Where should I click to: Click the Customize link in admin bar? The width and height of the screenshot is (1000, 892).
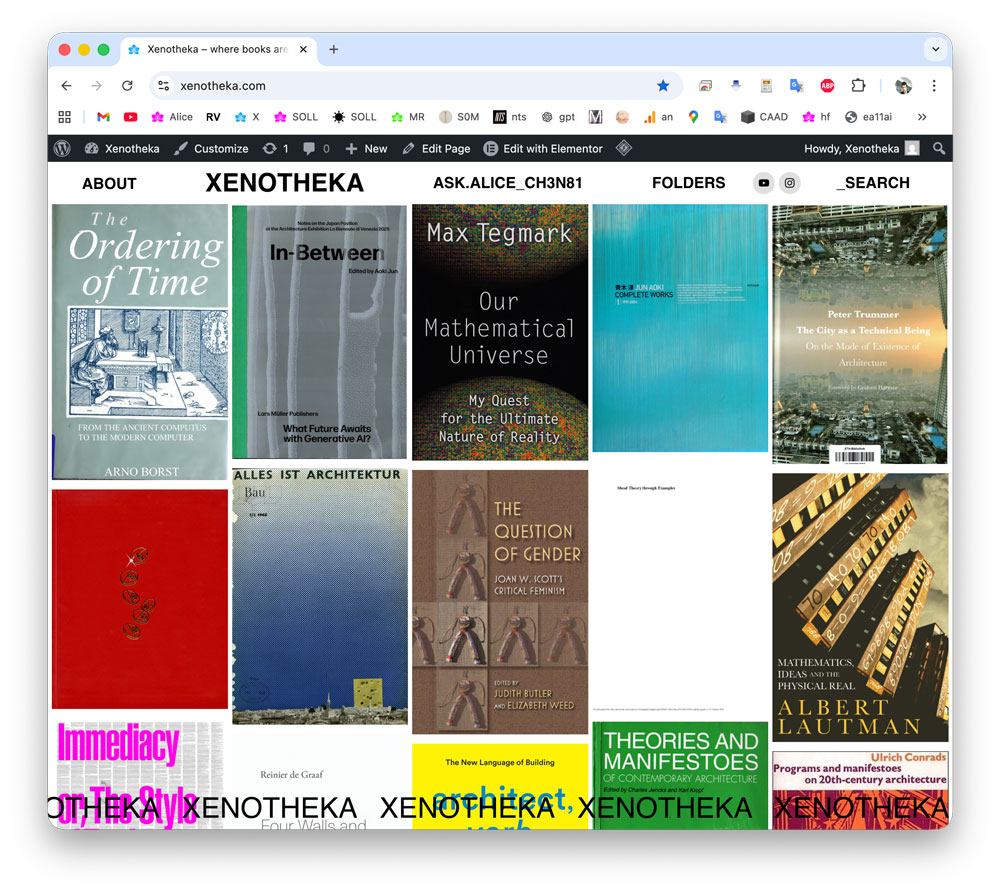pos(211,148)
